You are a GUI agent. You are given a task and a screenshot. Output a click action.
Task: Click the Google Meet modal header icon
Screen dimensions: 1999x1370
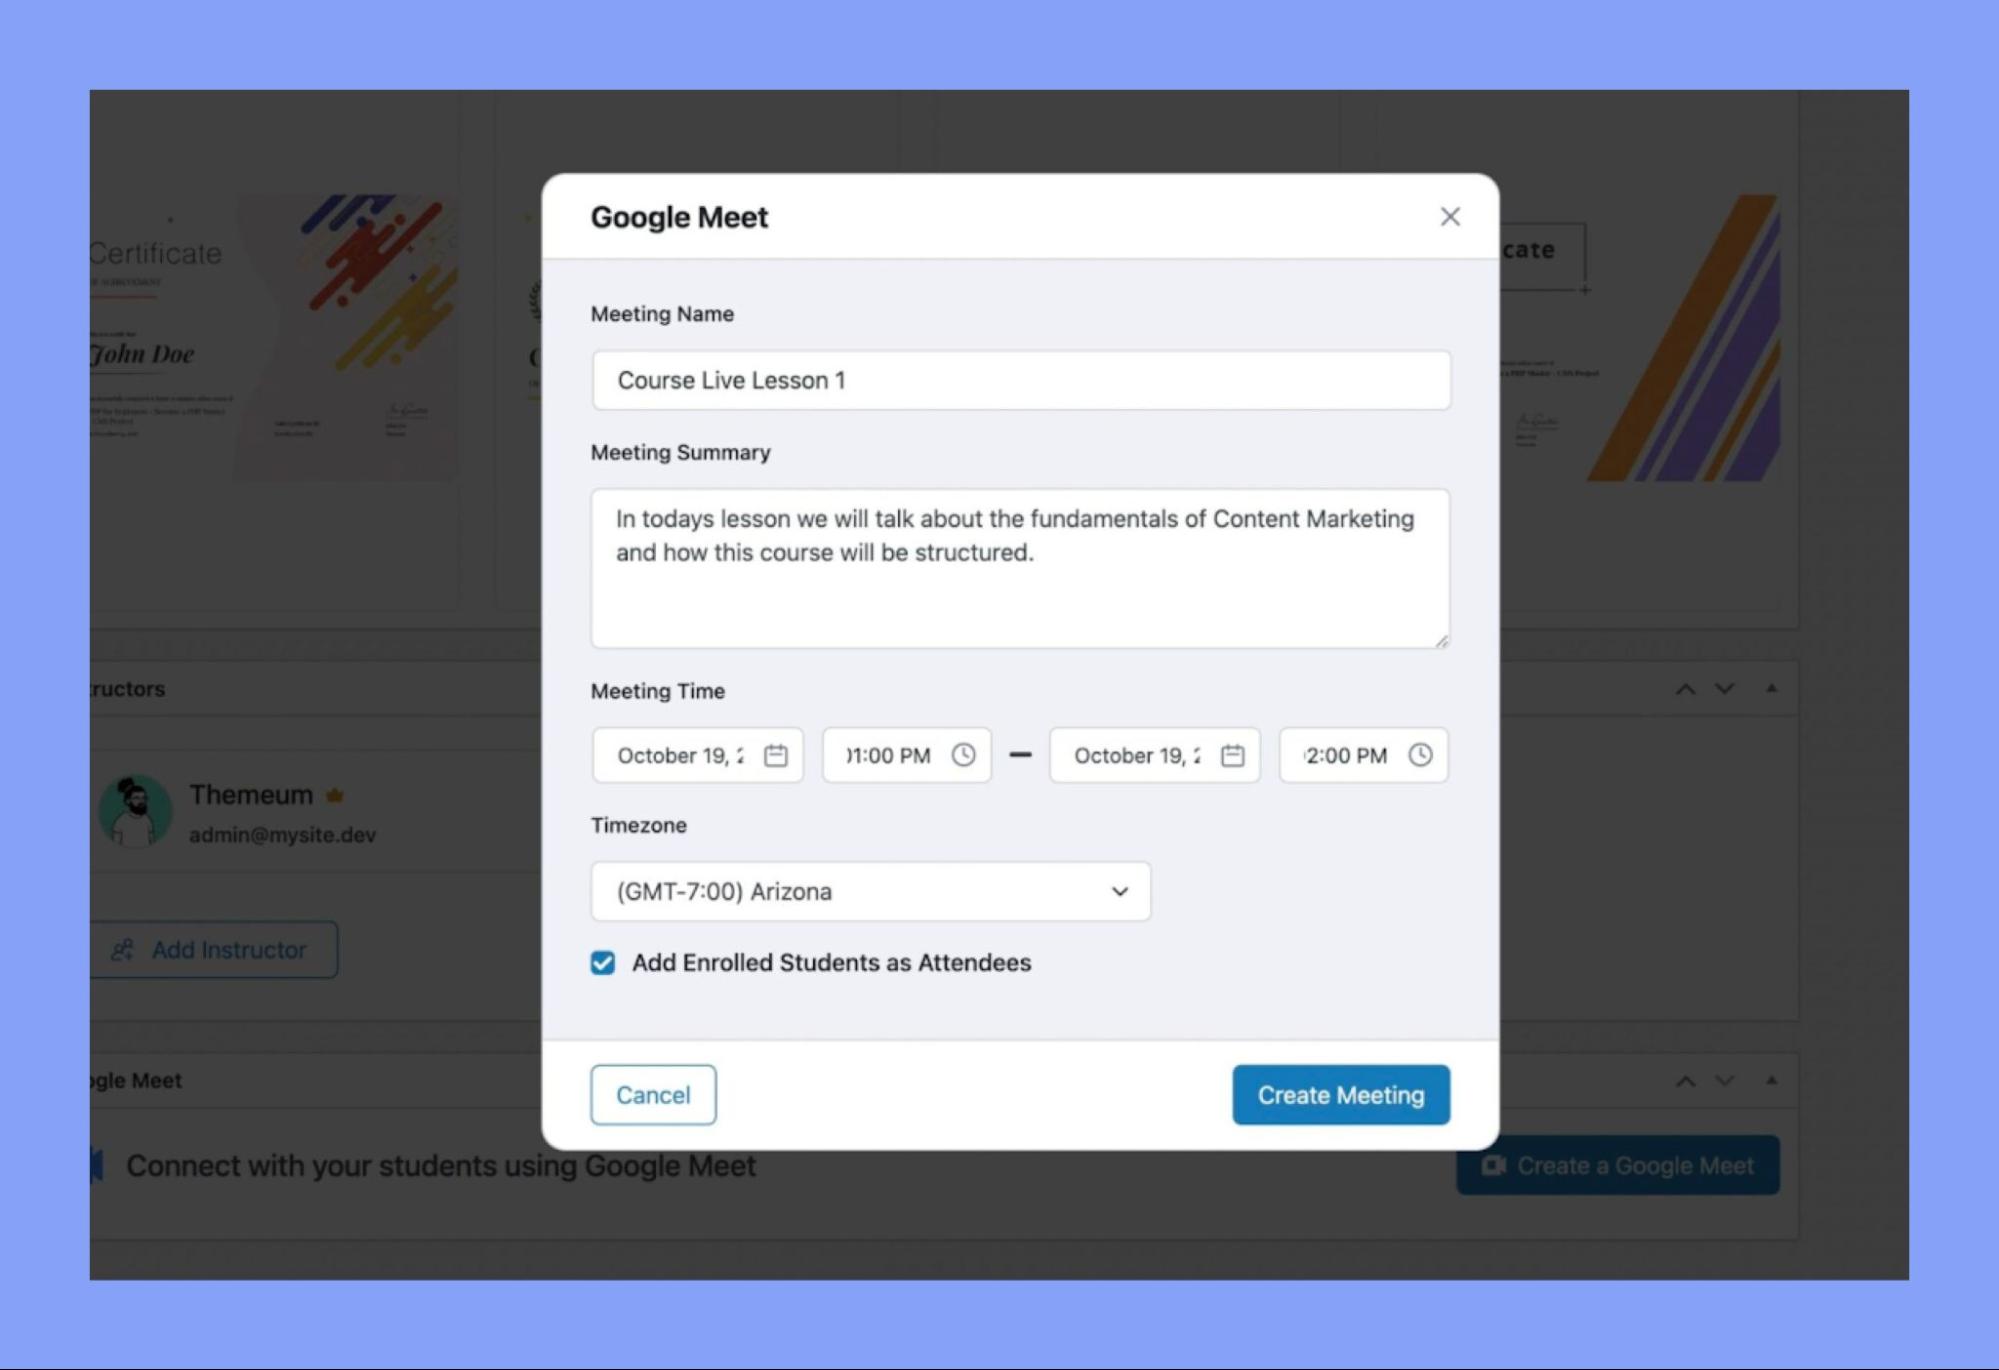click(x=1449, y=217)
